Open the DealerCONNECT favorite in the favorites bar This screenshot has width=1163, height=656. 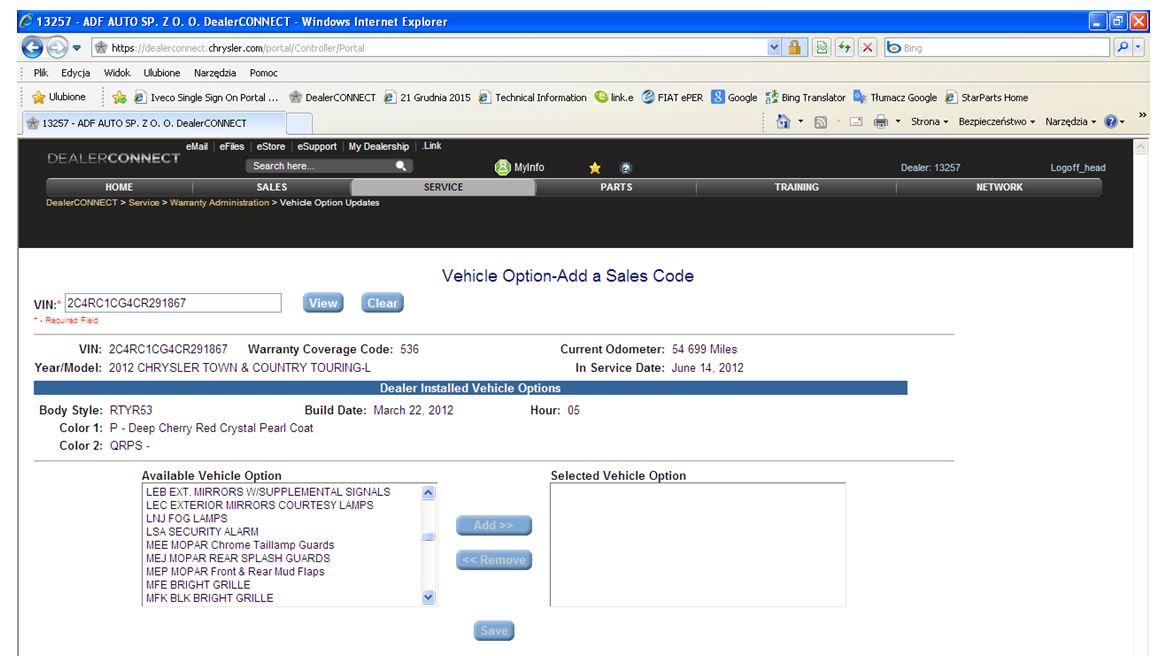[332, 97]
